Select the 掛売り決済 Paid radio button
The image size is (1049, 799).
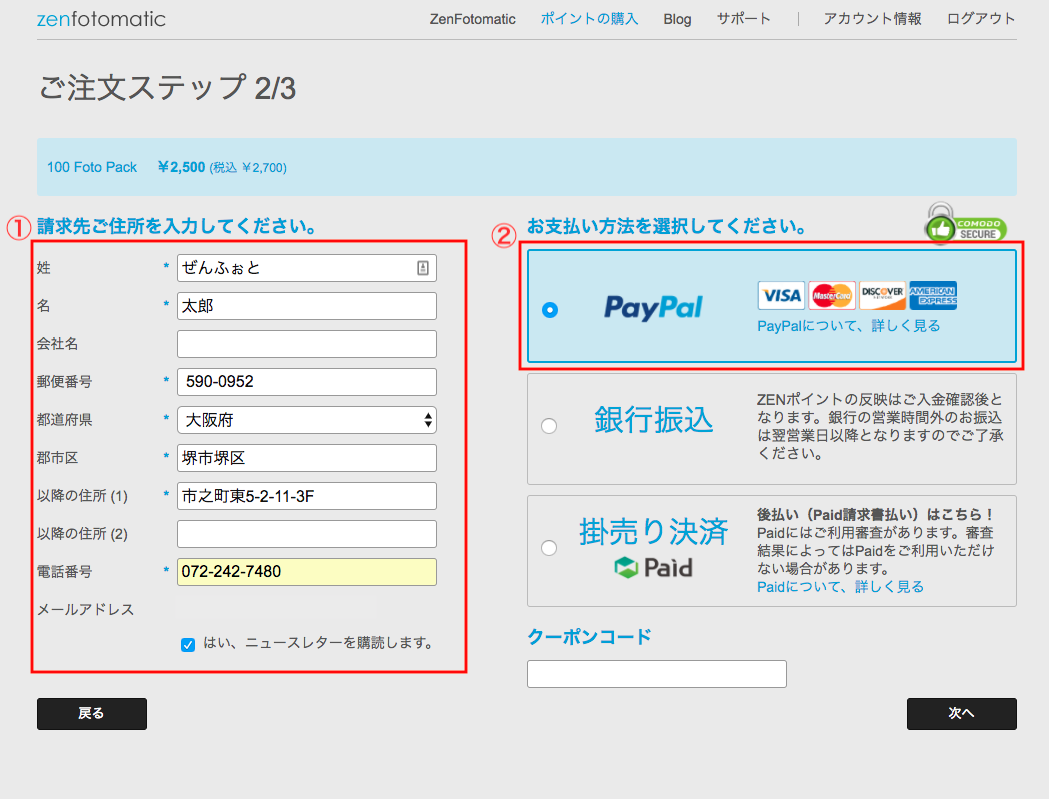[549, 548]
